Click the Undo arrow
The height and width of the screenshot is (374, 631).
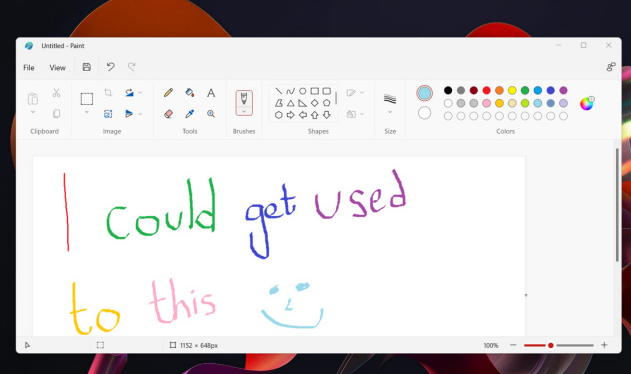(110, 67)
